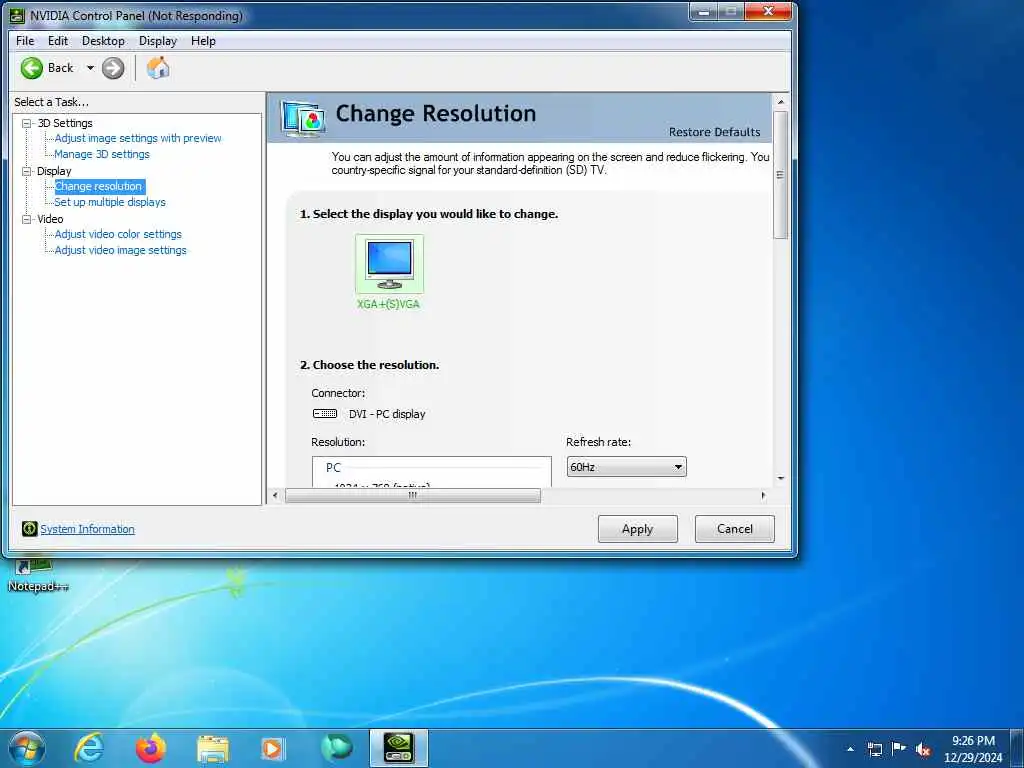
Task: Click Restore Defaults link
Action: tap(714, 132)
